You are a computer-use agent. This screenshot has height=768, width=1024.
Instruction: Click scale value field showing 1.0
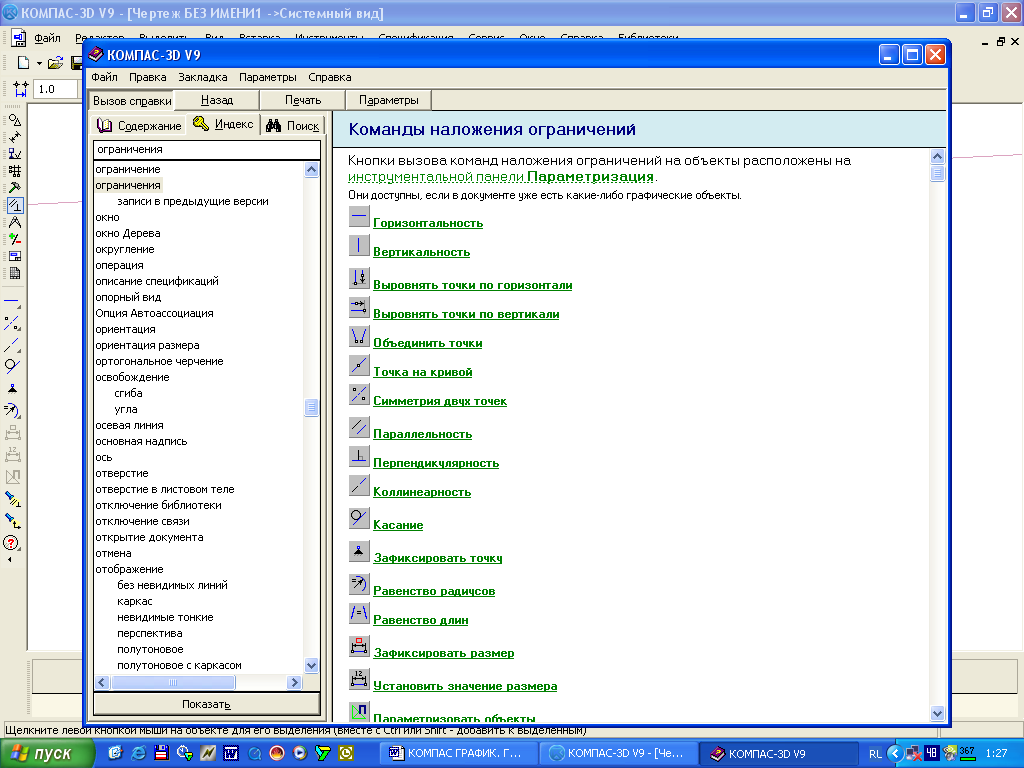pyautogui.click(x=55, y=89)
